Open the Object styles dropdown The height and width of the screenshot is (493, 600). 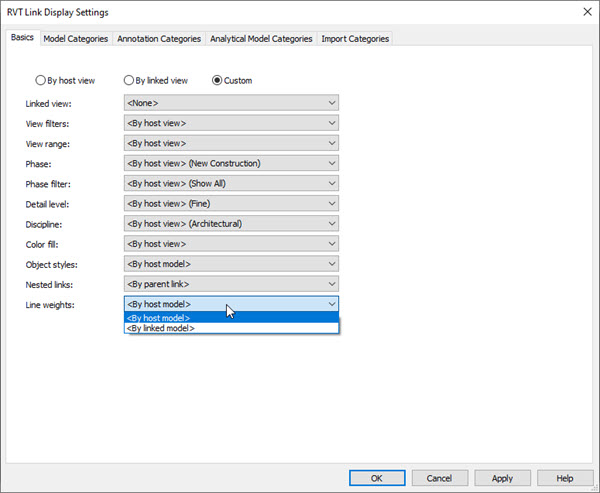(x=231, y=263)
